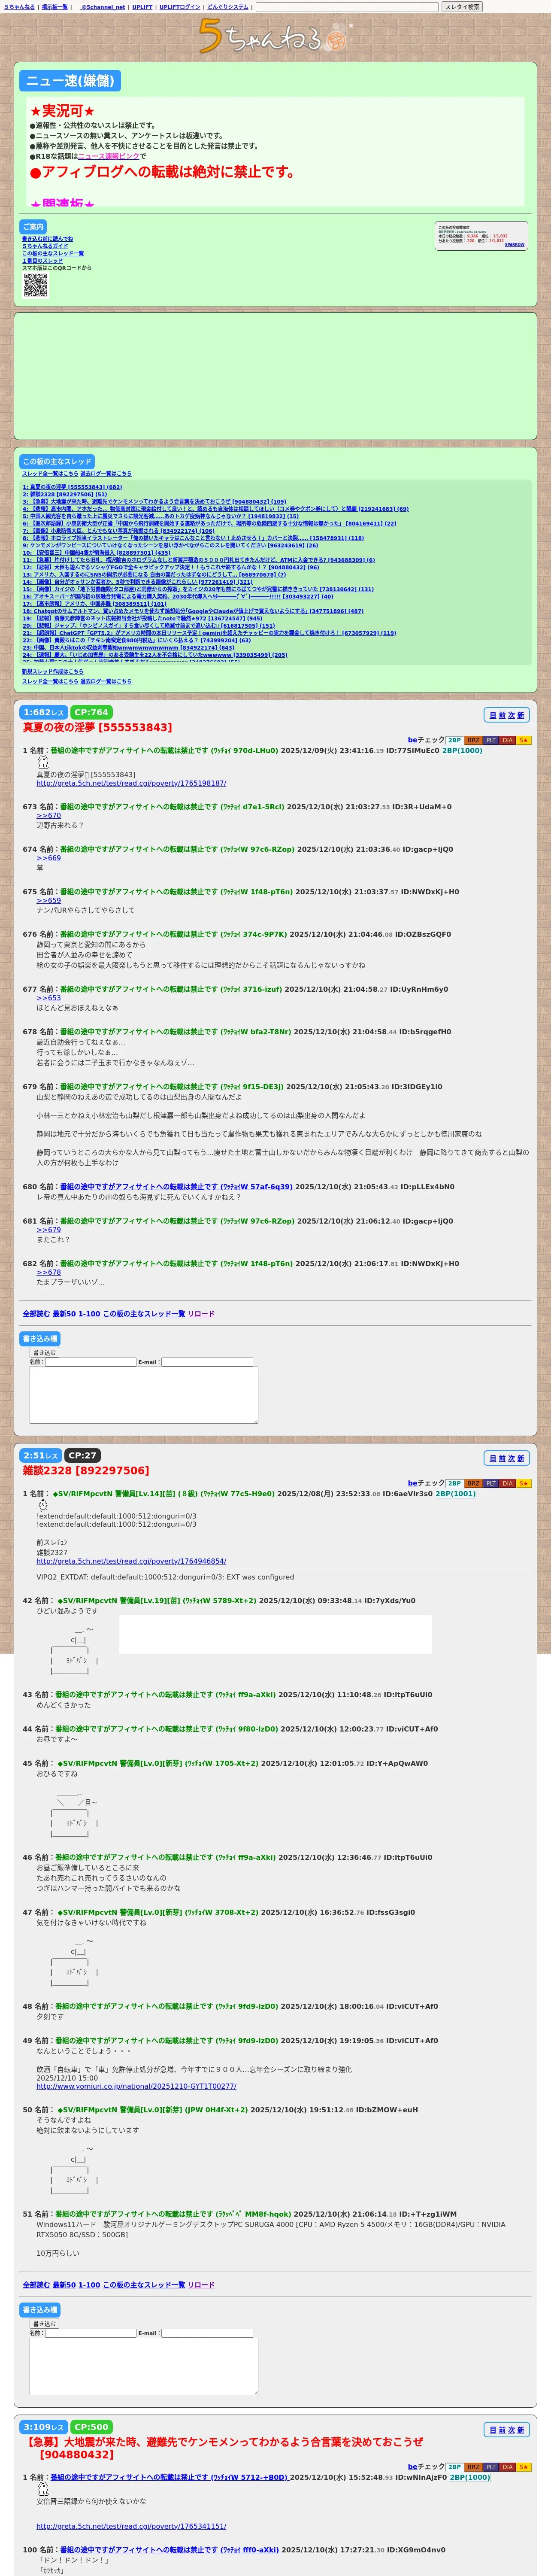Click 目 in 真夏の夜の淫夢 thread nav box

tap(493, 715)
